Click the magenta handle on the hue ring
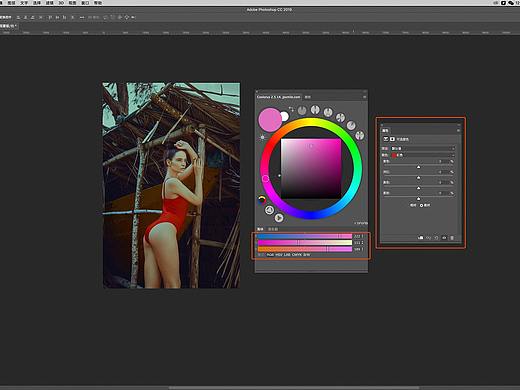Image resolution: width=520 pixels, height=390 pixels. coord(266,179)
